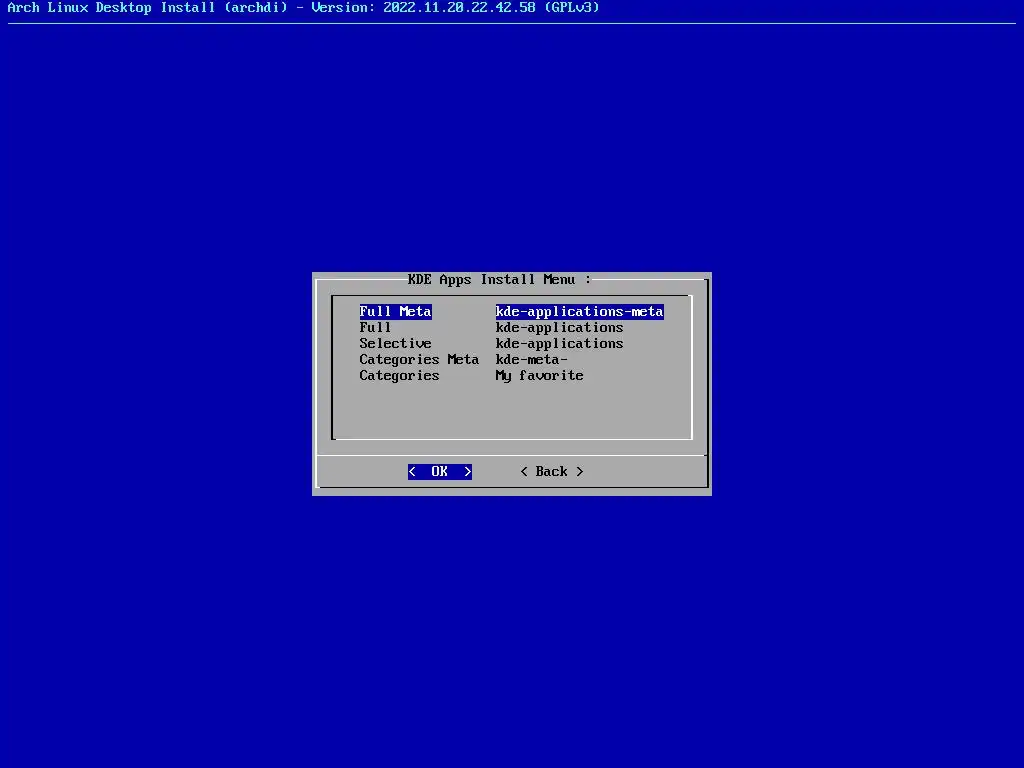Click the kde-meta- description text

click(x=531, y=359)
